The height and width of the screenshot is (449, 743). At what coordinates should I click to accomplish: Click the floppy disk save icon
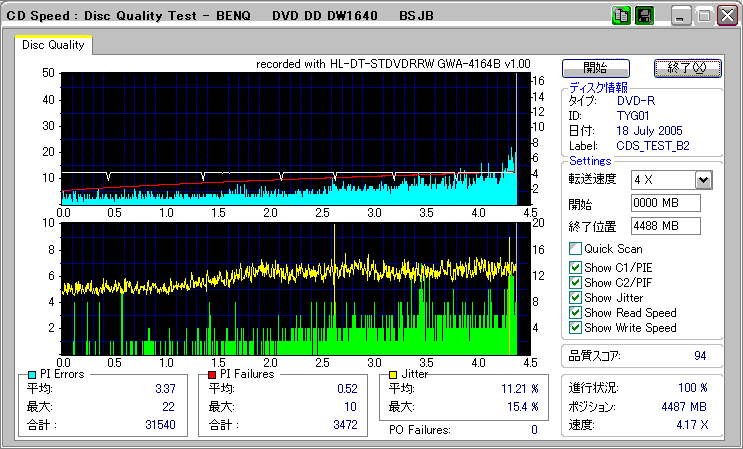click(645, 15)
